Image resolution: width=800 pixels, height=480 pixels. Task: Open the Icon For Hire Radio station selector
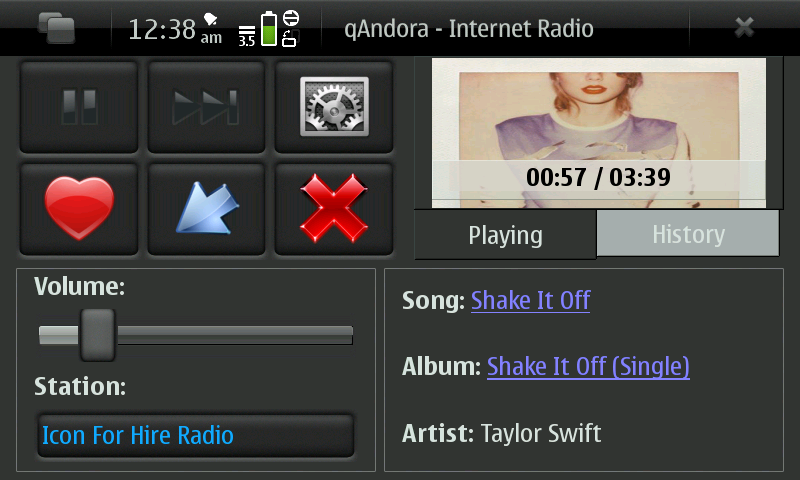(196, 436)
